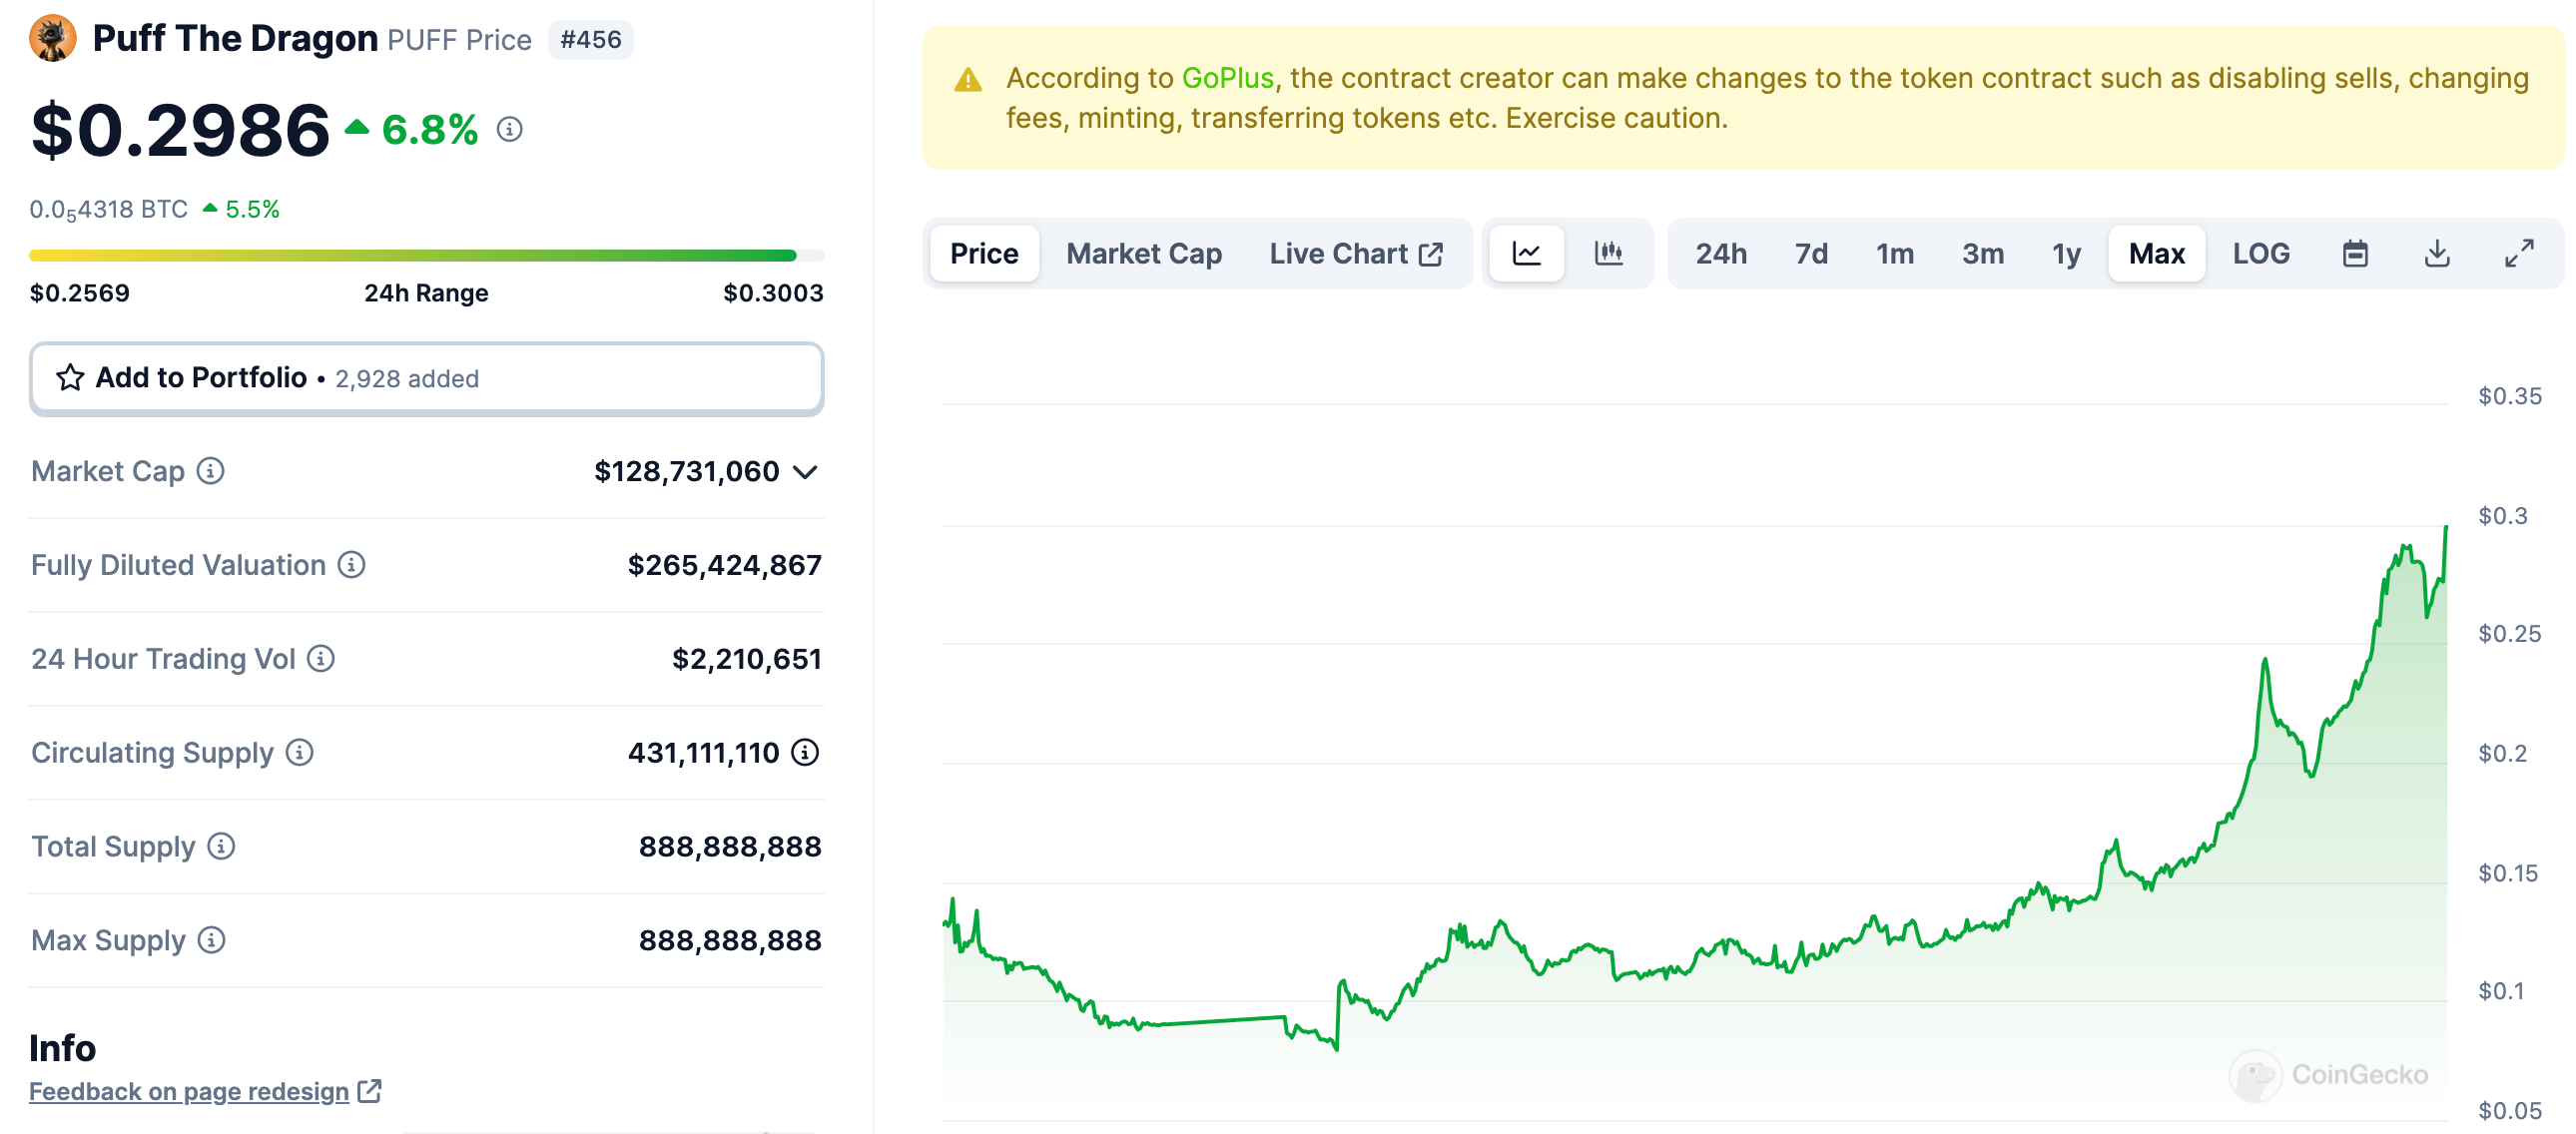Click the info icon beside the 6.8% change
The image size is (2576, 1134).
click(x=510, y=130)
